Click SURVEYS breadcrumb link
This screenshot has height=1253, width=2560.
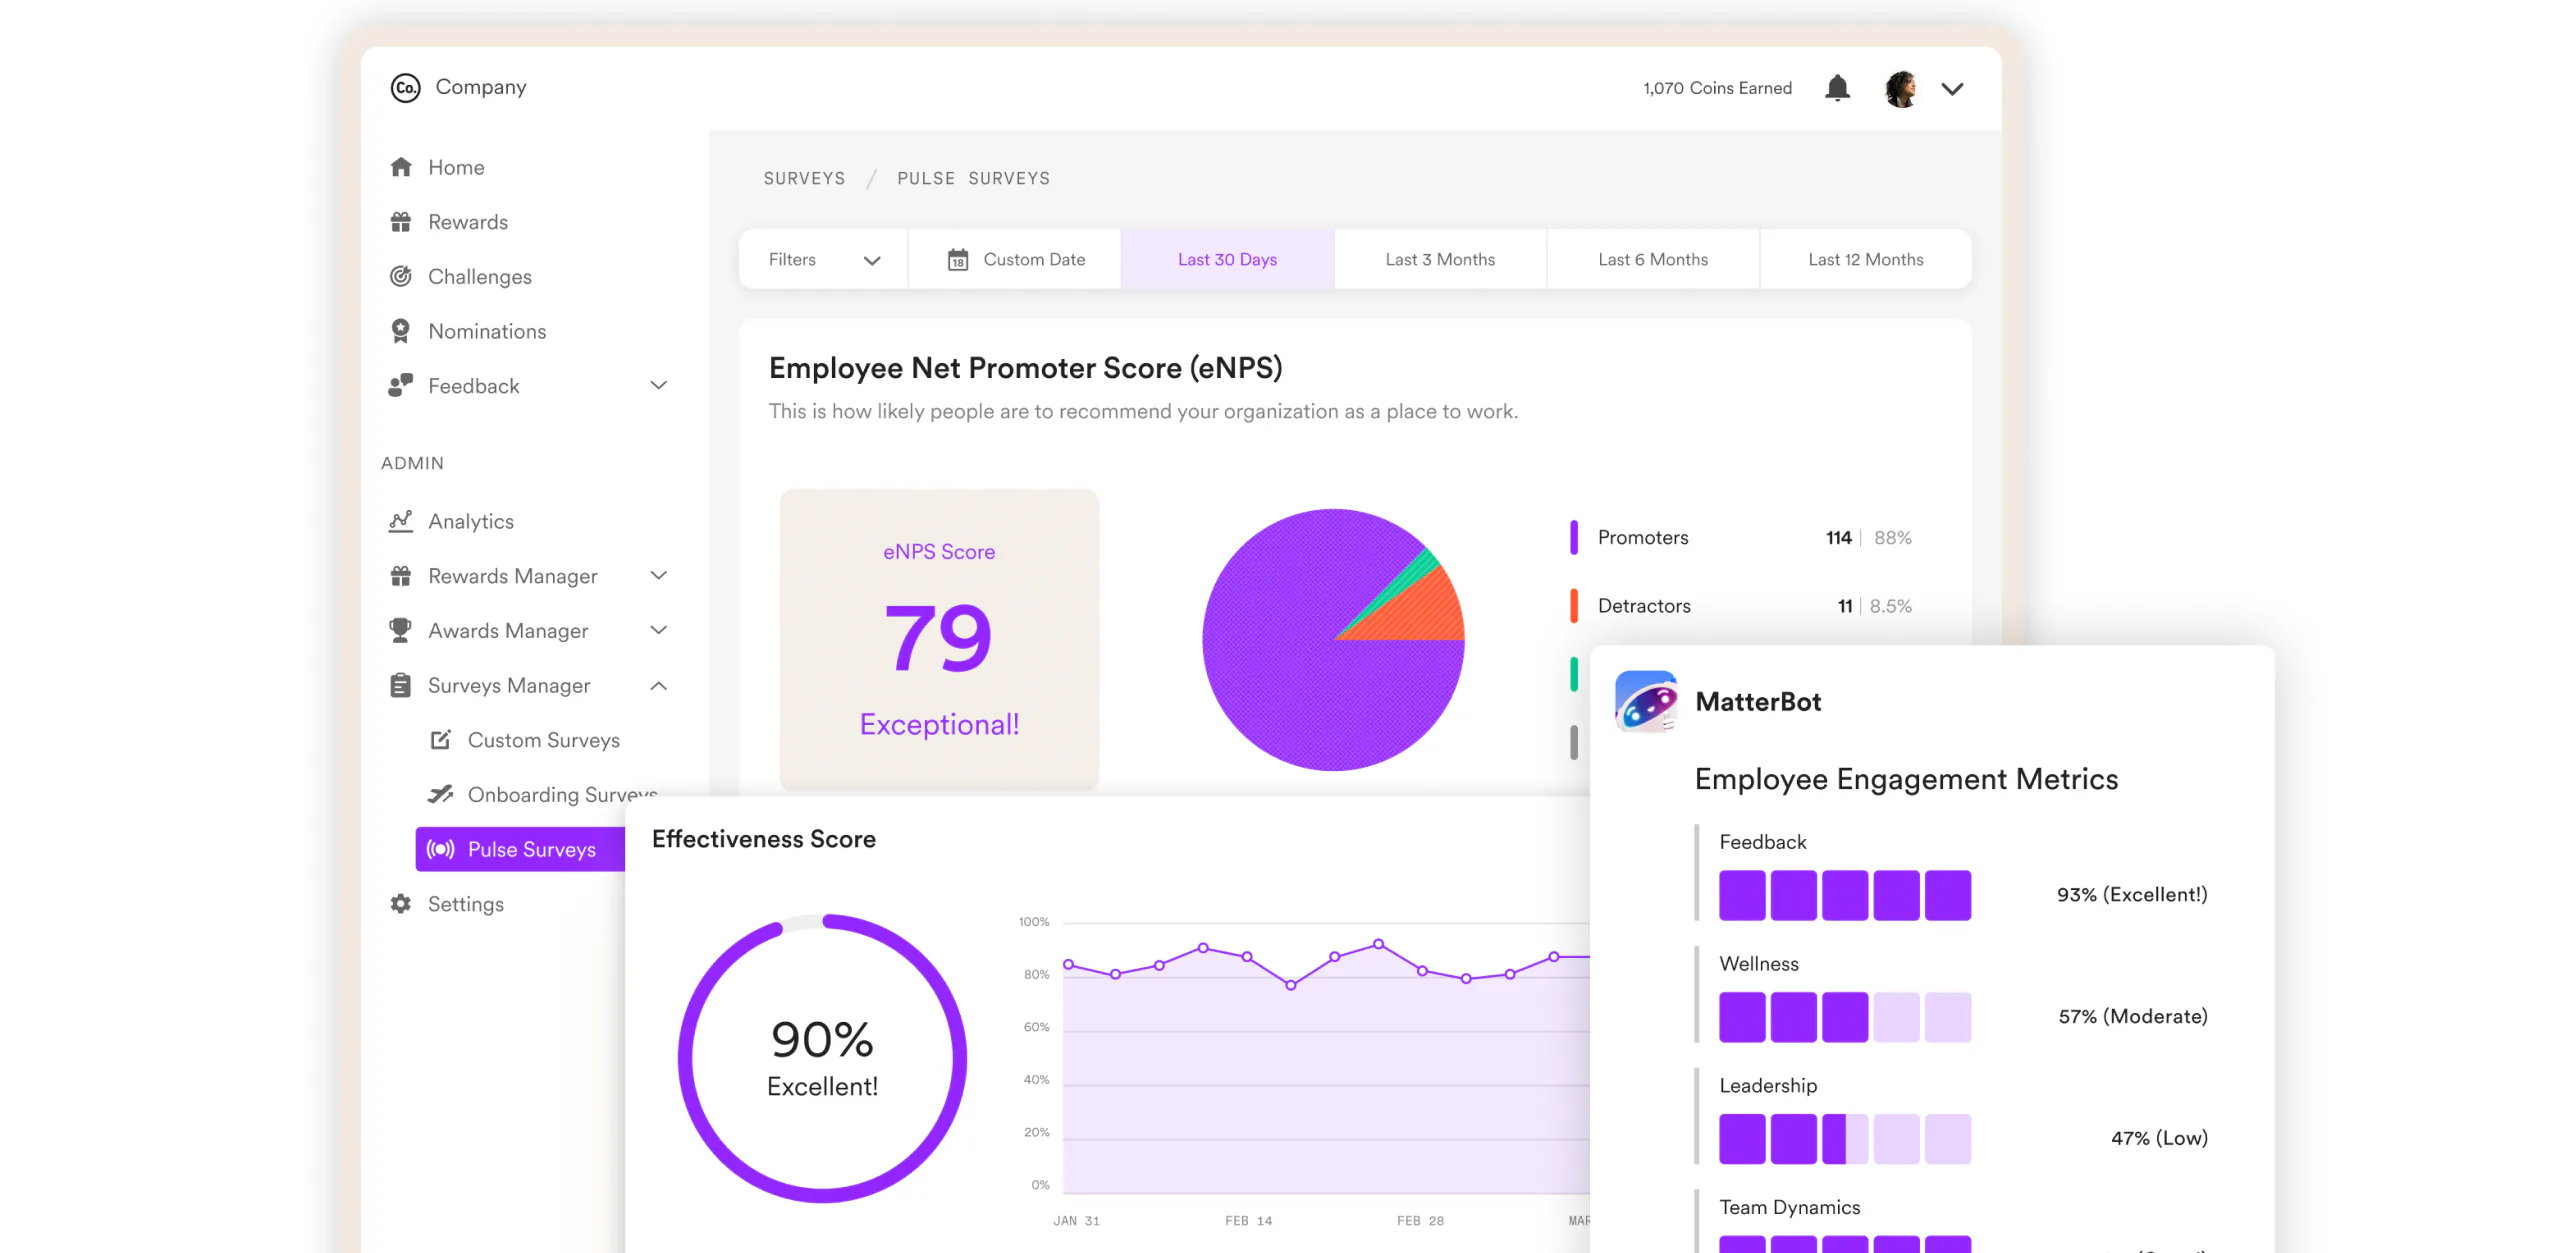pos(804,178)
